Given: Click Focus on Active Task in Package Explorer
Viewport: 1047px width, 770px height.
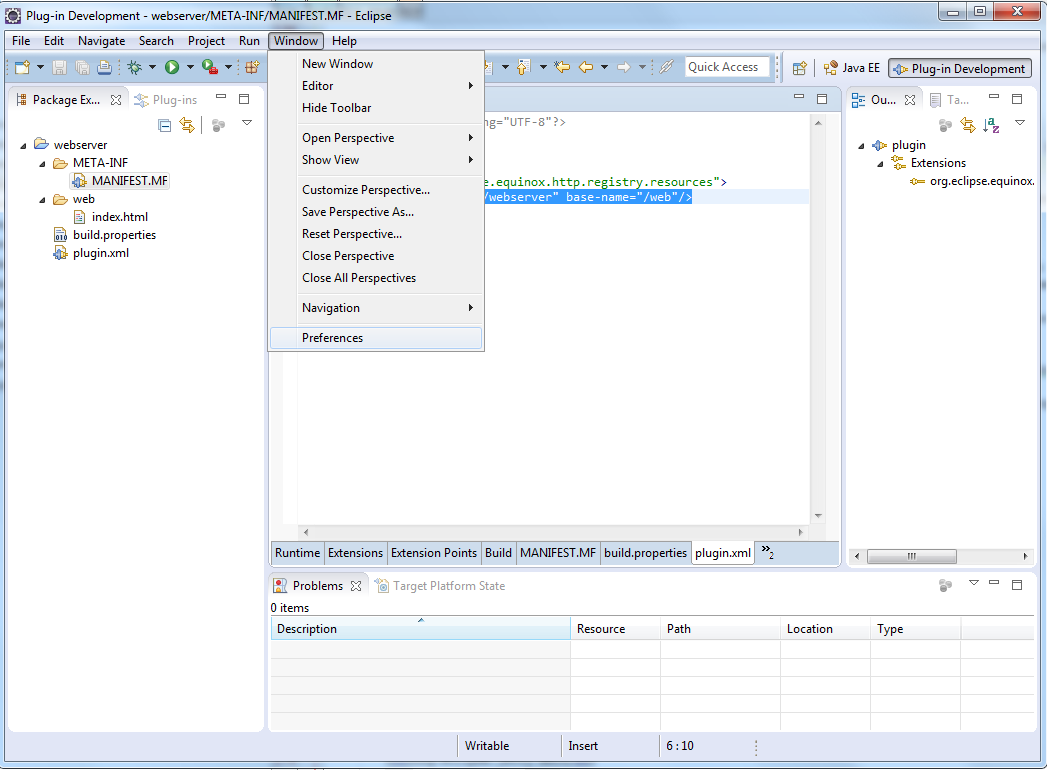Looking at the screenshot, I should click(218, 125).
